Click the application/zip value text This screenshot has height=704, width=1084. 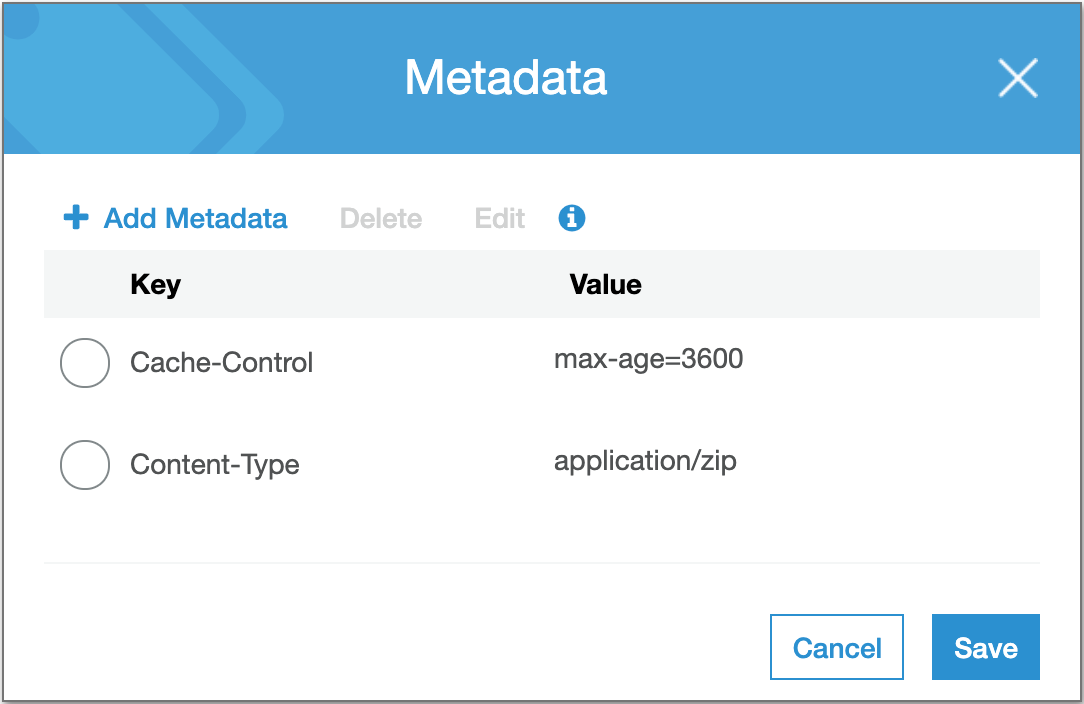[645, 461]
